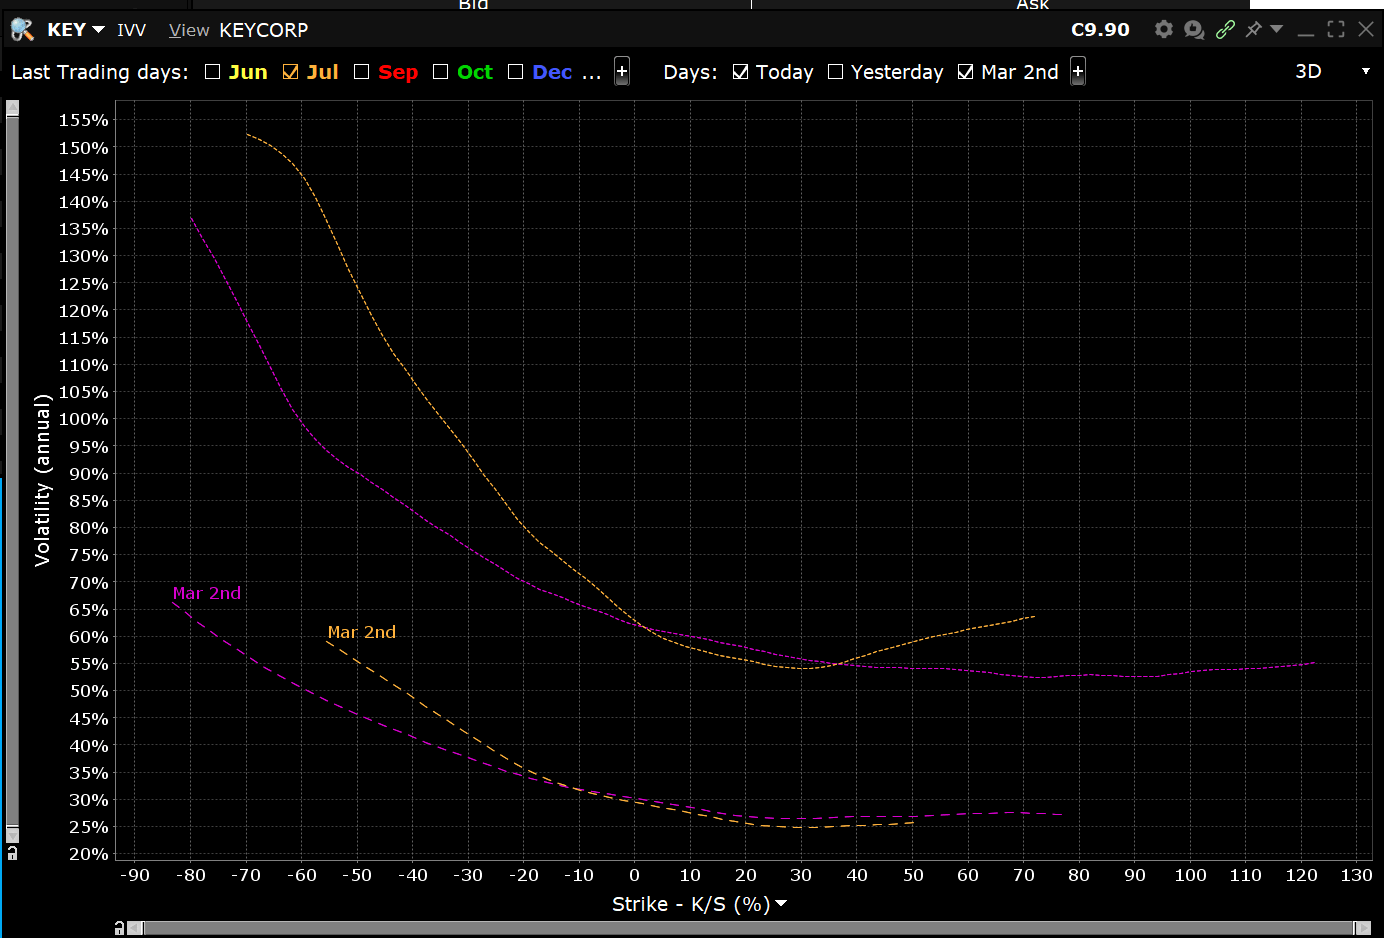Click the orange Mar 2nd curve label
Screen dimensions: 1386x938
[362, 632]
